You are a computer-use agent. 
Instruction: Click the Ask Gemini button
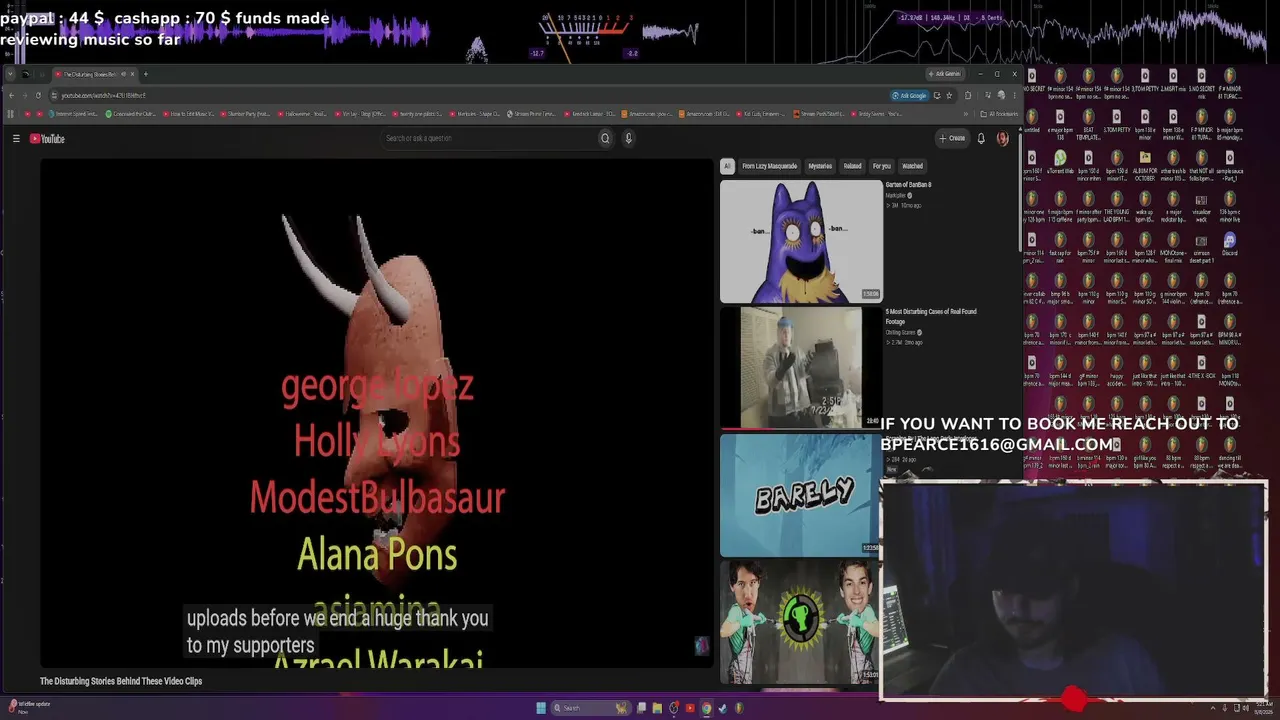[944, 74]
